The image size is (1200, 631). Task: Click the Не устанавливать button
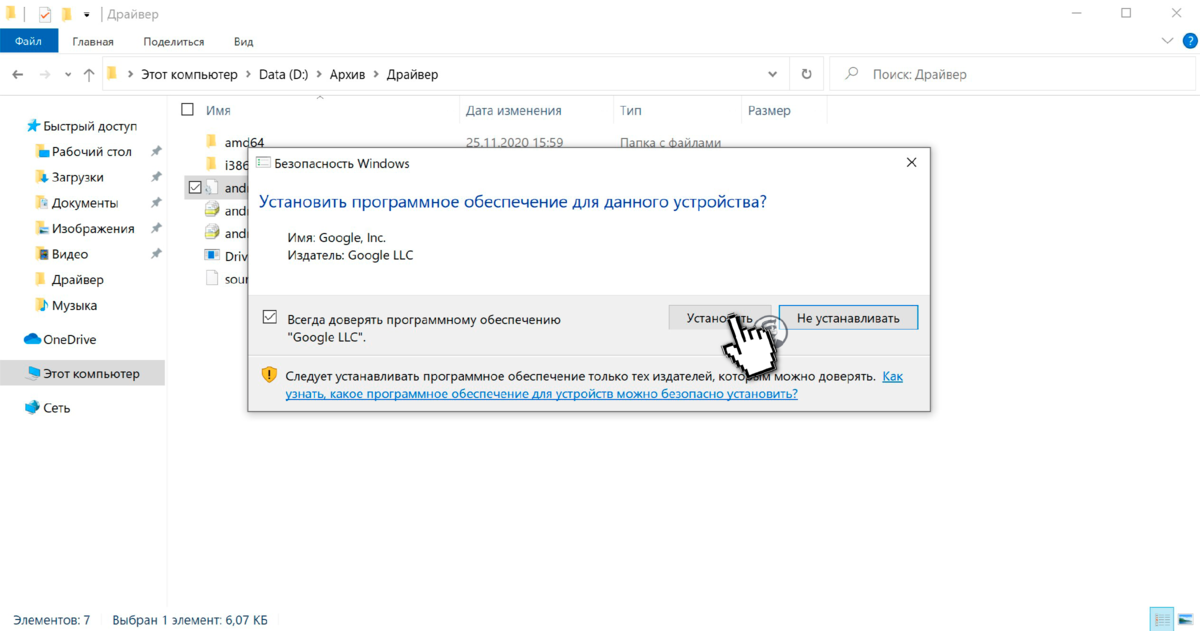click(x=848, y=318)
